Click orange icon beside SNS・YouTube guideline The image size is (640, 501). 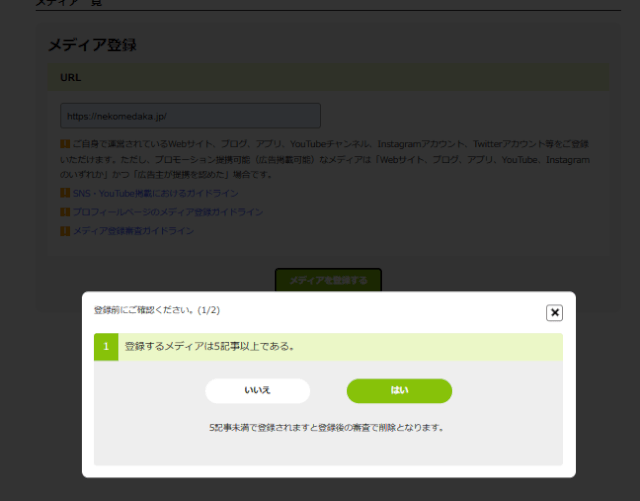click(x=65, y=193)
